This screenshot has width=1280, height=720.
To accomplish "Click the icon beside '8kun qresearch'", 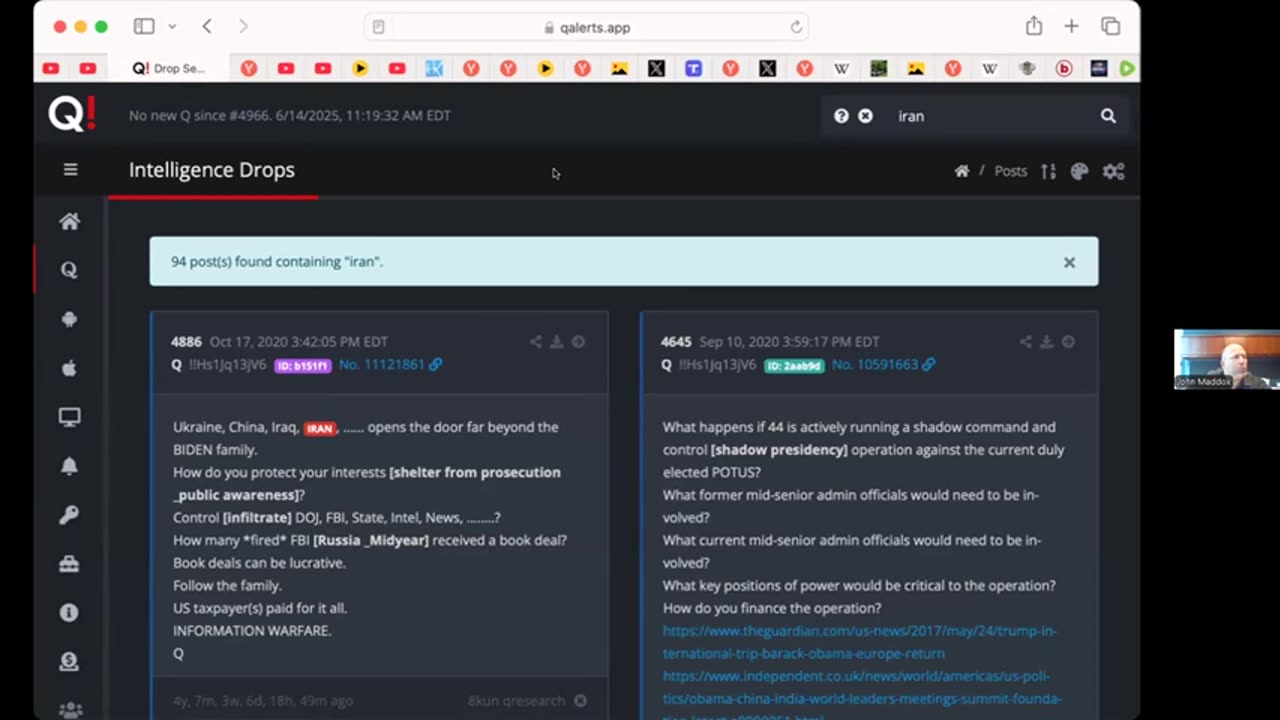I will 580,701.
